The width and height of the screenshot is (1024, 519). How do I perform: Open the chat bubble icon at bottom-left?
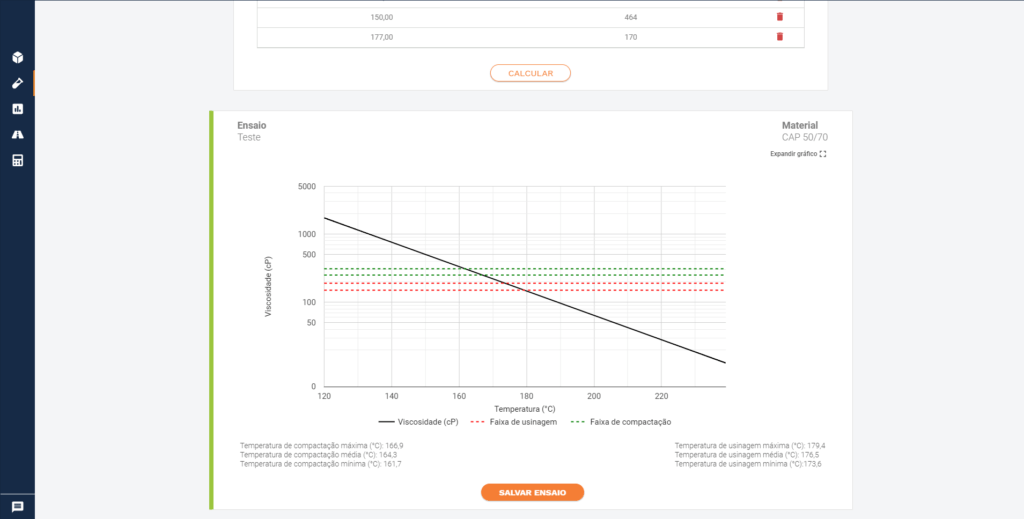pyautogui.click(x=17, y=507)
